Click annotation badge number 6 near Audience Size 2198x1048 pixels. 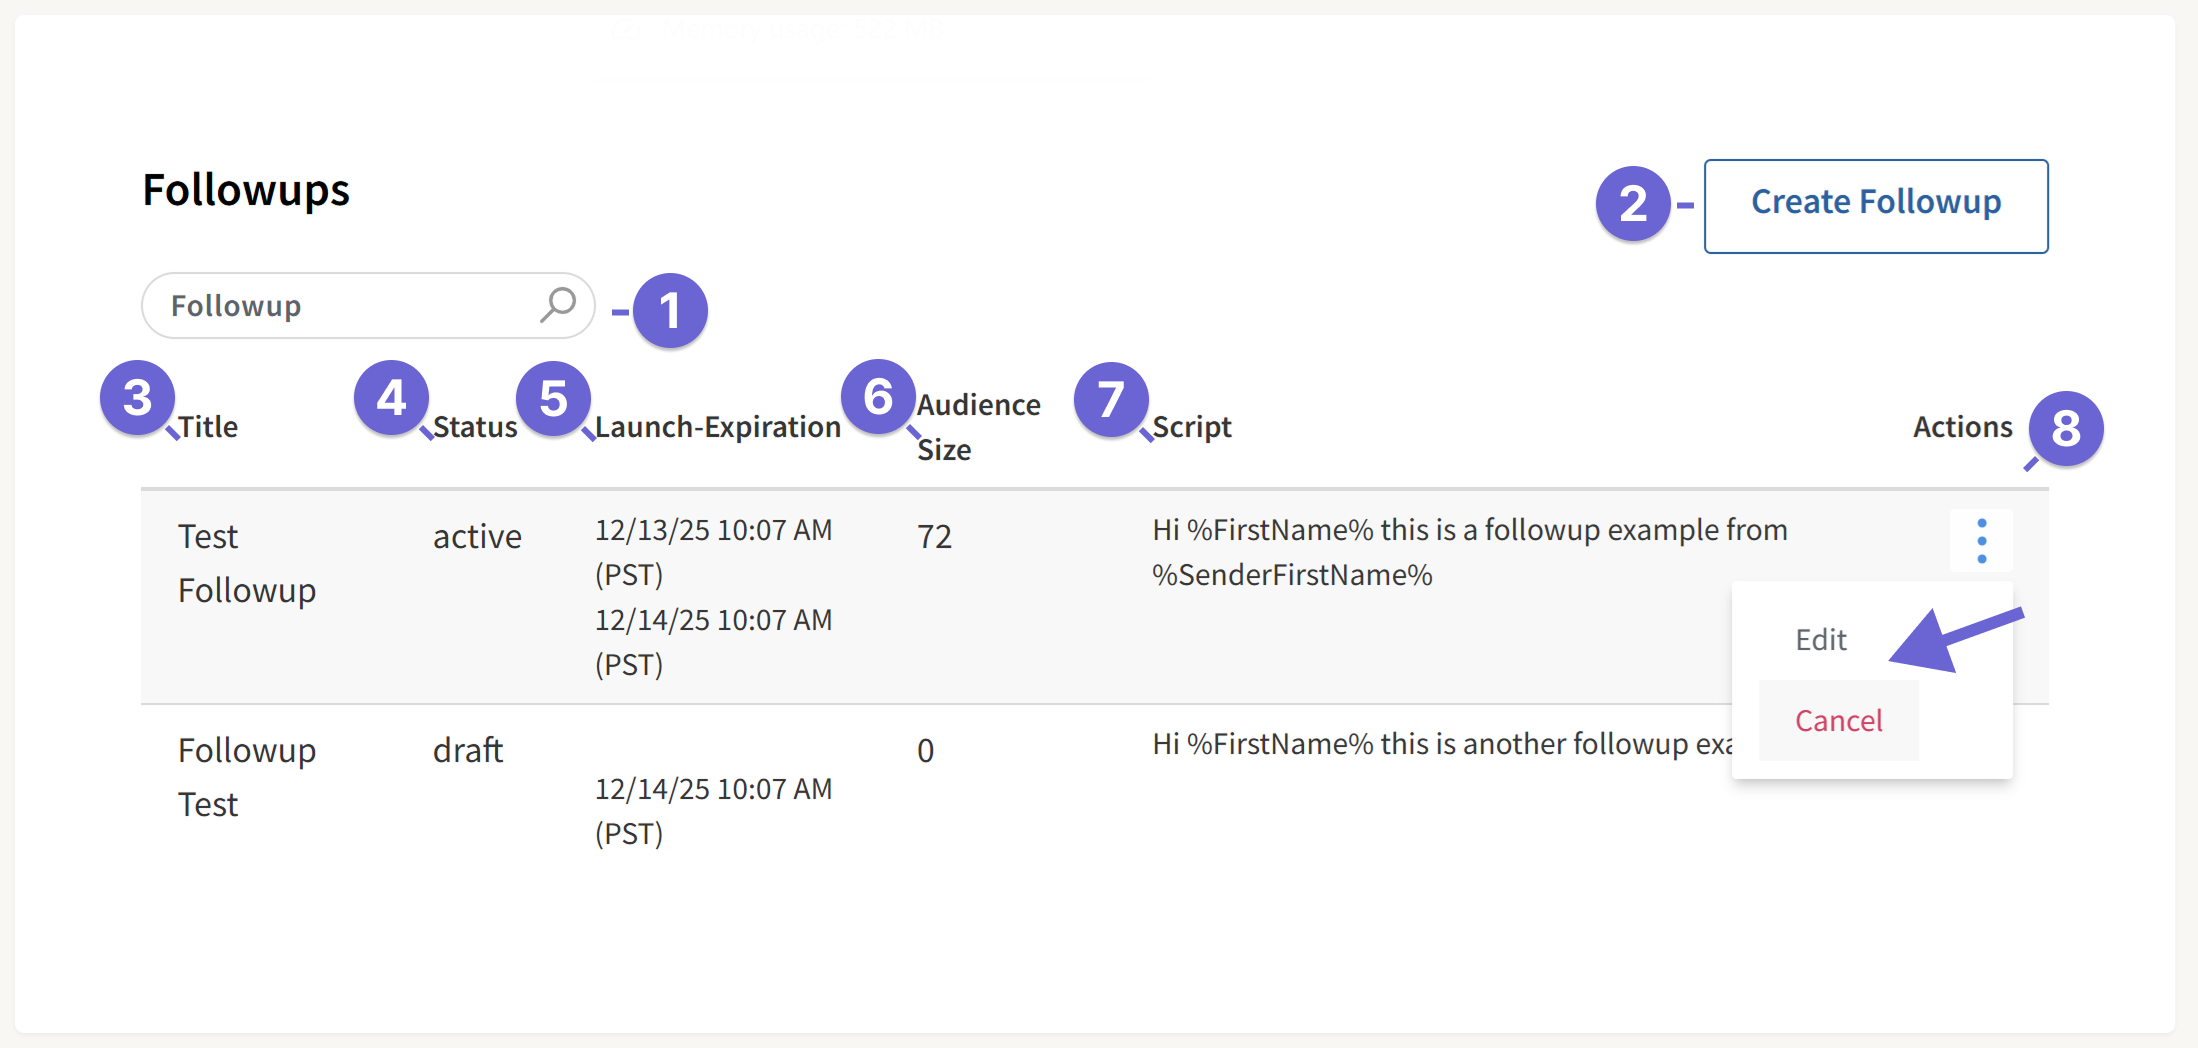pyautogui.click(x=878, y=399)
